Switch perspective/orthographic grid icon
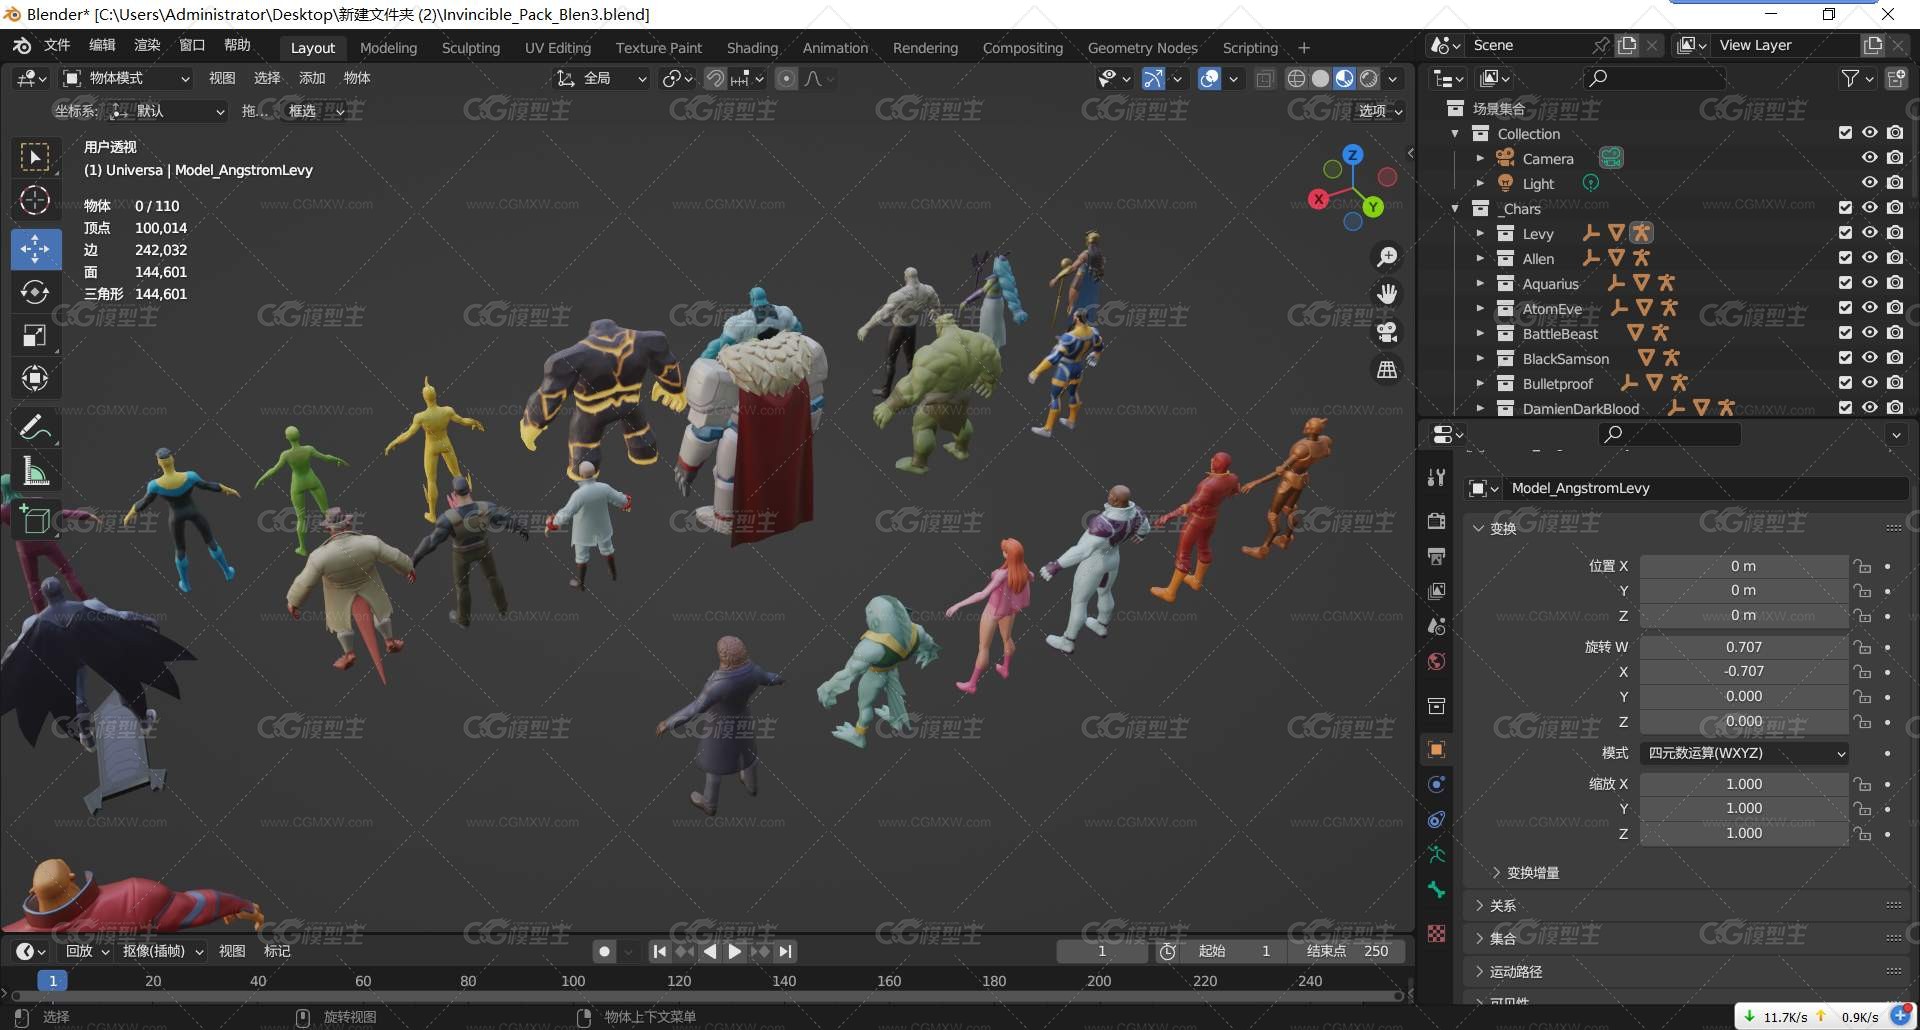The height and width of the screenshot is (1030, 1920). pos(1387,370)
